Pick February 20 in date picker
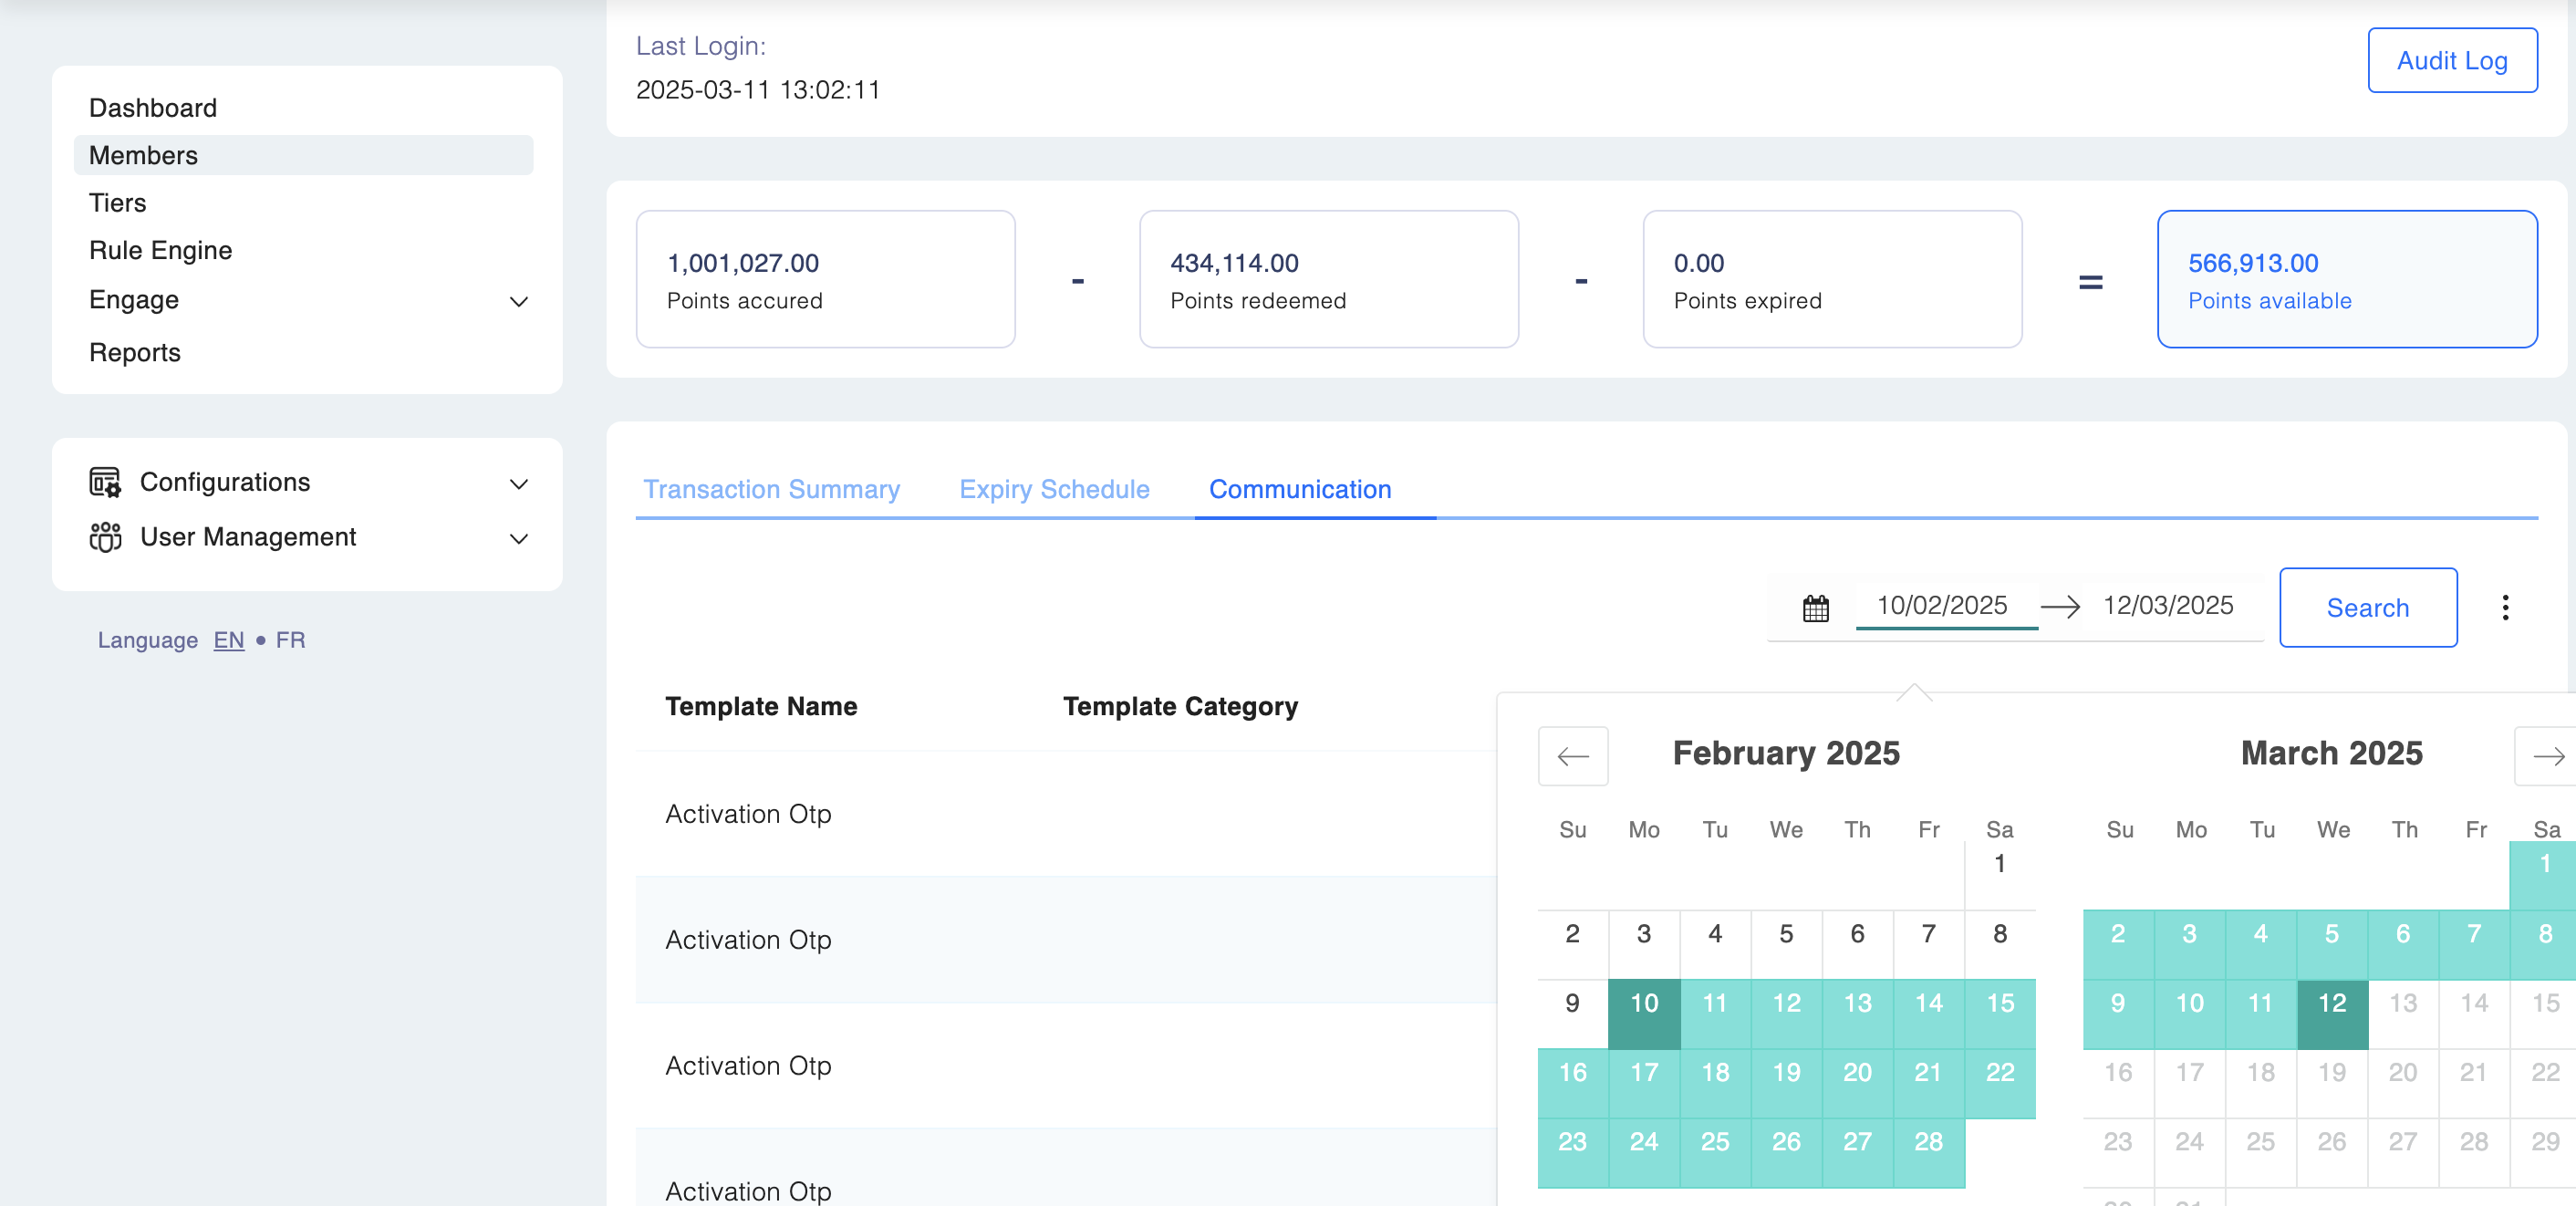Viewport: 2576px width, 1206px height. [x=1856, y=1072]
